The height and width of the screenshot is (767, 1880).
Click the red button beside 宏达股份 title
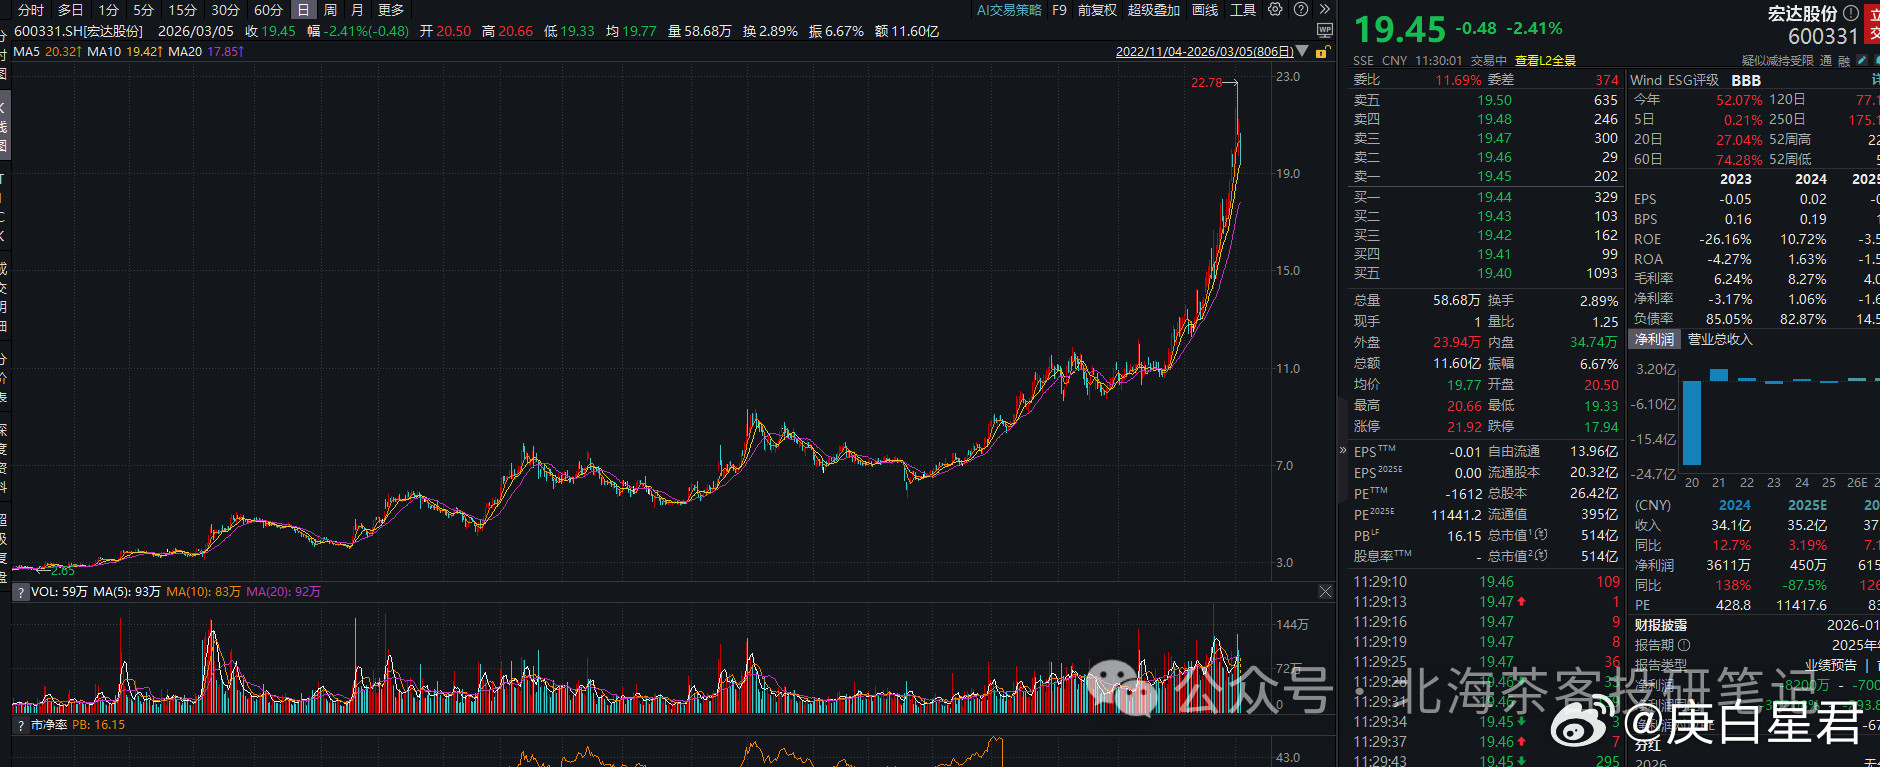(1873, 24)
